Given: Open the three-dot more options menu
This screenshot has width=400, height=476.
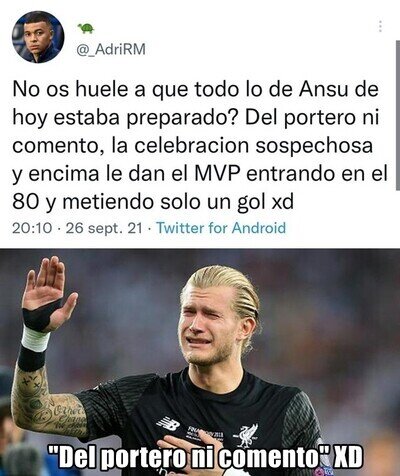Looking at the screenshot, I should click(380, 26).
